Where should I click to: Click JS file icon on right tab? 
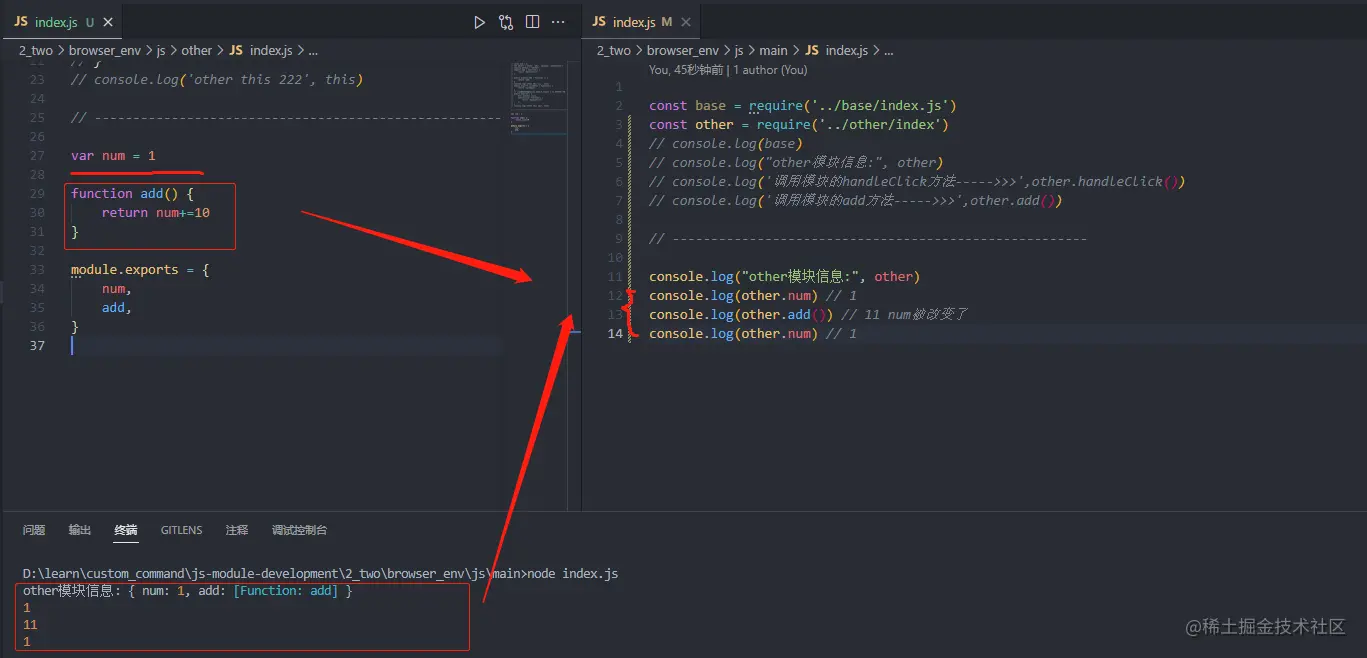599,22
